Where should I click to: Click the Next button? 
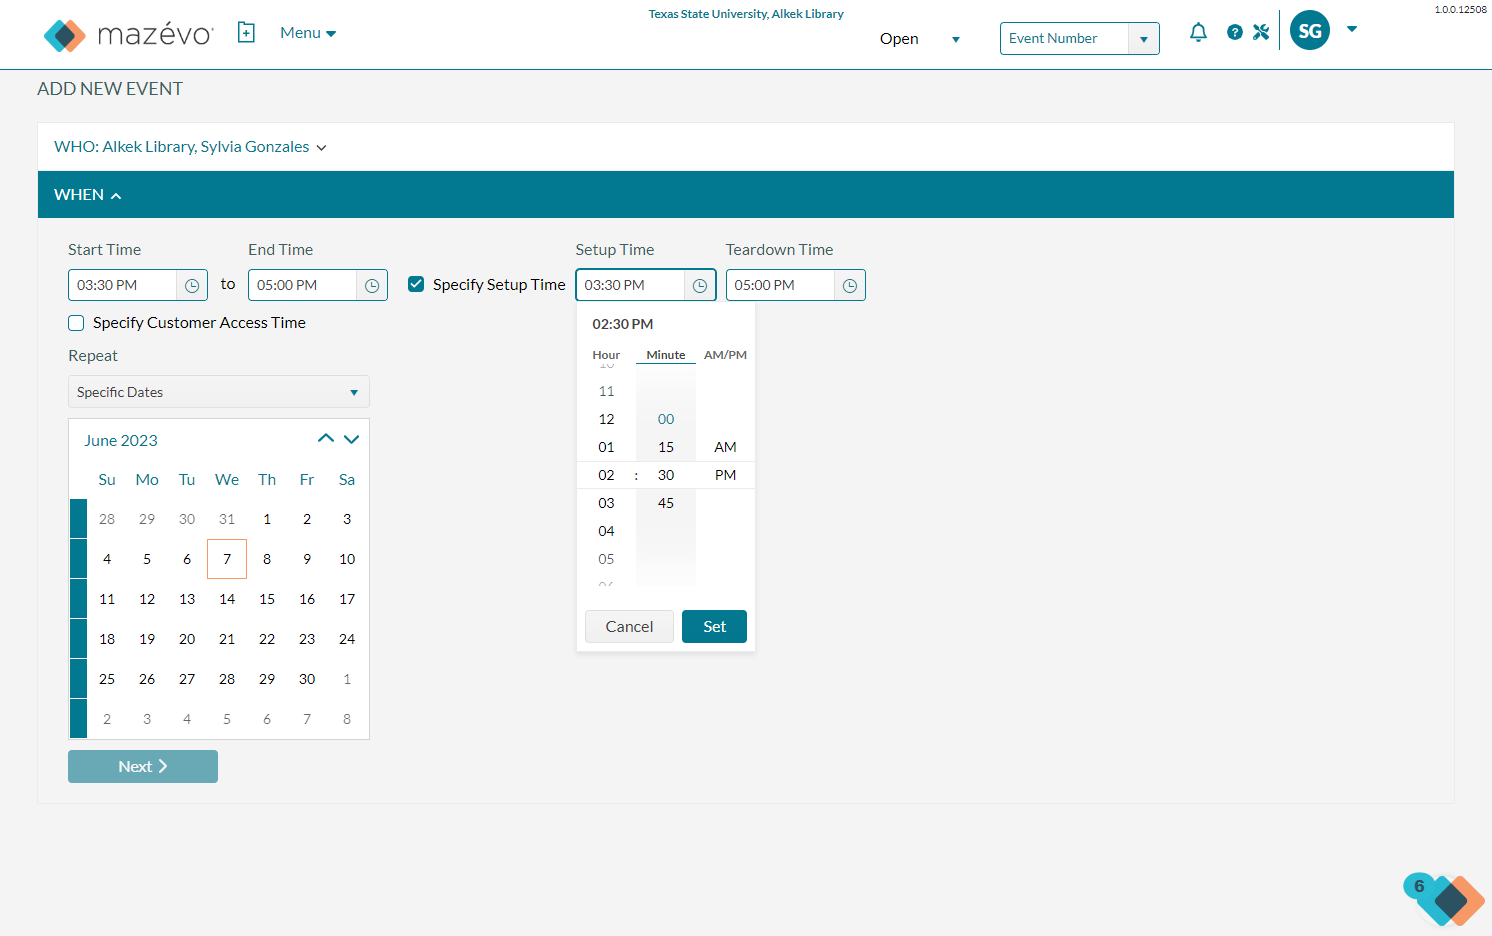pos(143,767)
